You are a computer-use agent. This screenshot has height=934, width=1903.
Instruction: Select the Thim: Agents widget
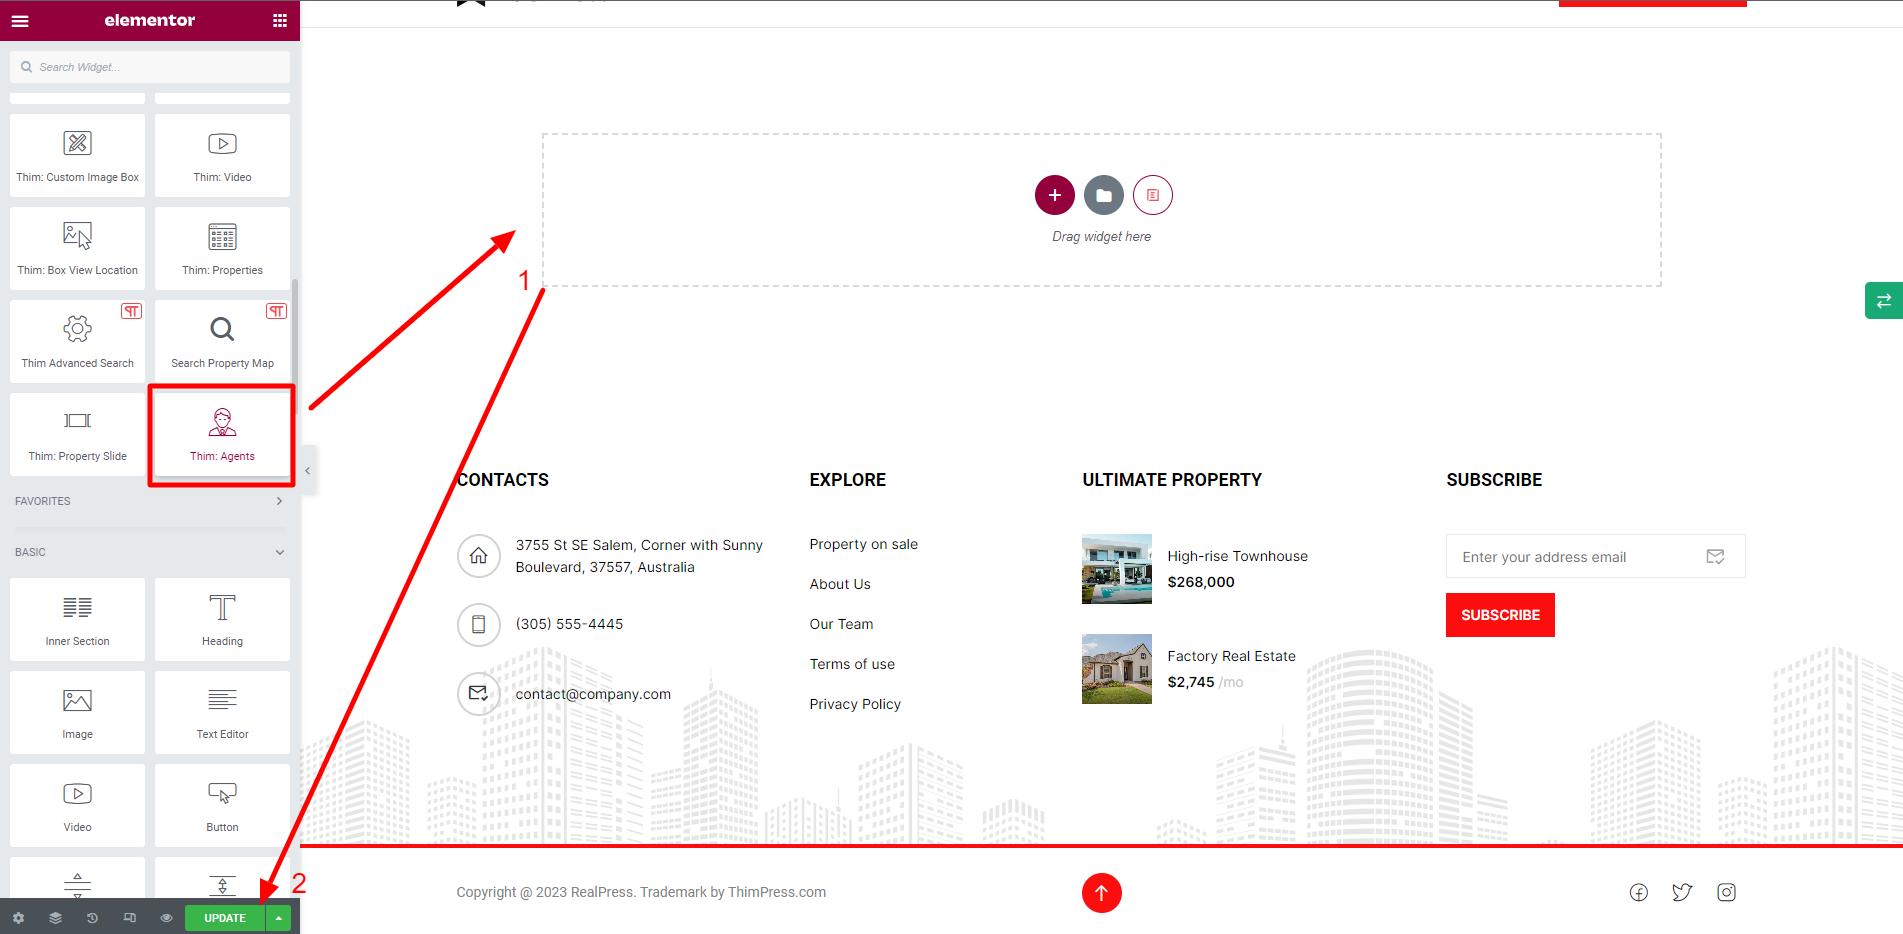(222, 434)
